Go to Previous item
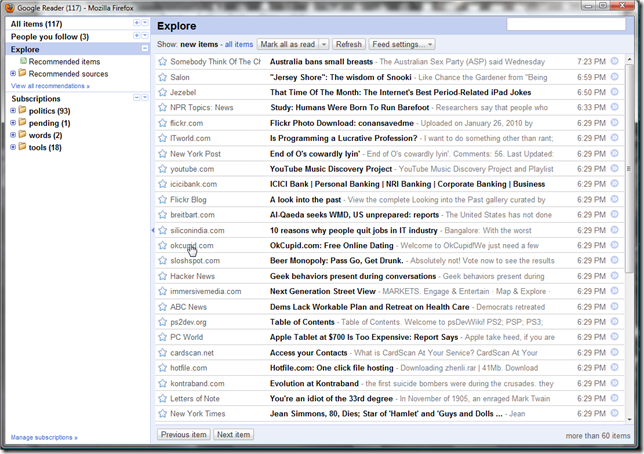This screenshot has height=454, width=644. pyautogui.click(x=184, y=434)
